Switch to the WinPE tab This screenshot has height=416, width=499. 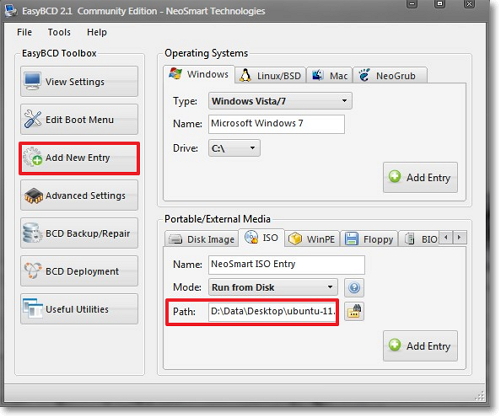coord(312,239)
